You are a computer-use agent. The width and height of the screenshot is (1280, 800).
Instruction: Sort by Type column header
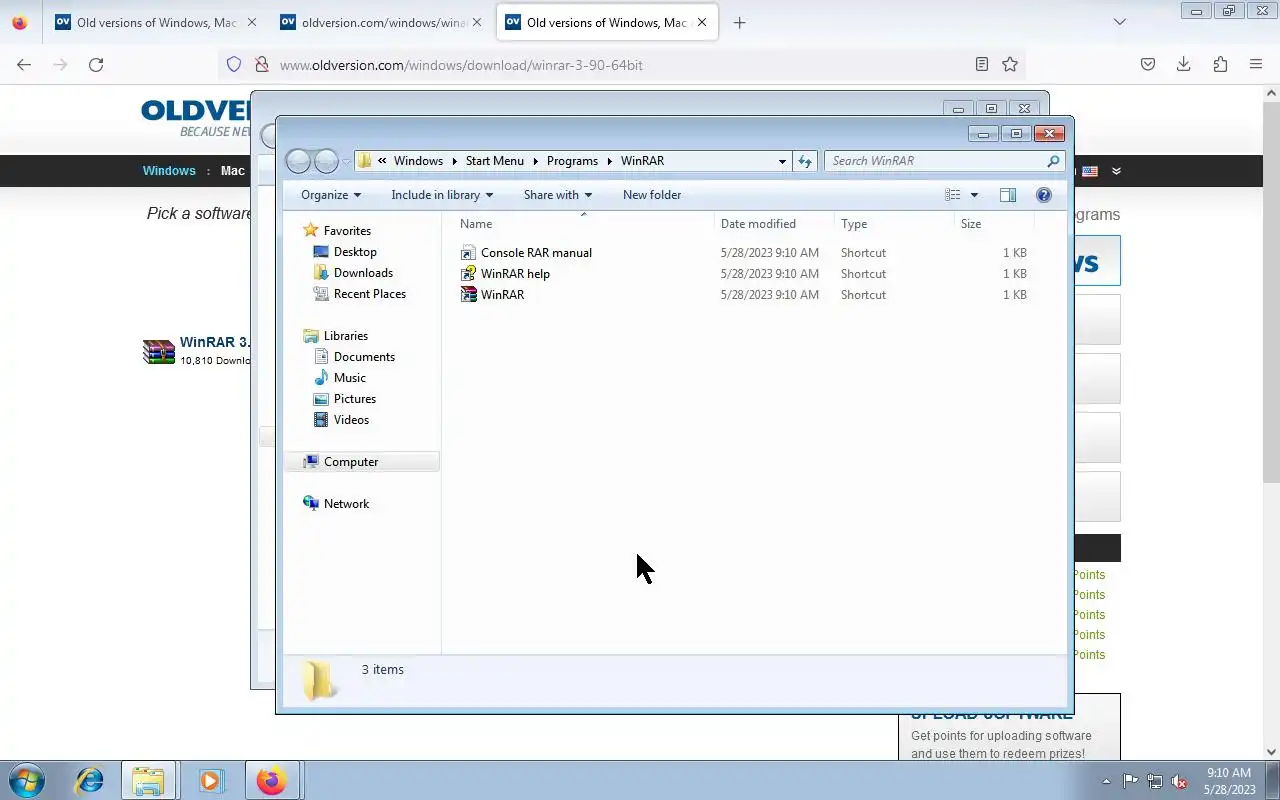[895, 224]
